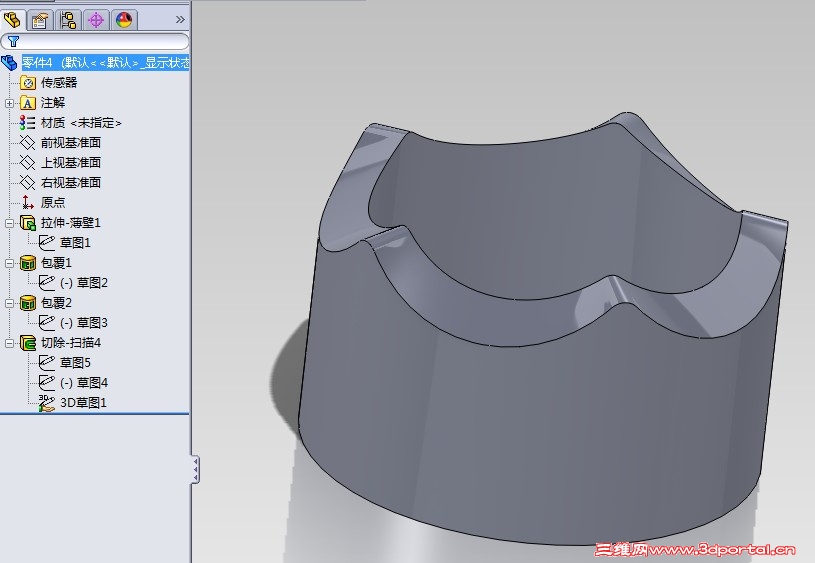Image resolution: width=815 pixels, height=563 pixels.
Task: Click the panel collapse handle on the splitter
Action: pos(195,470)
